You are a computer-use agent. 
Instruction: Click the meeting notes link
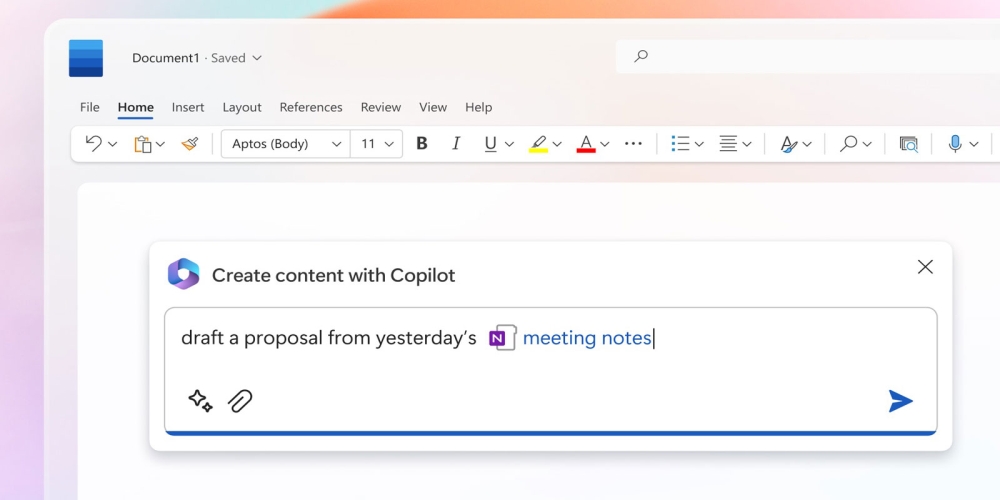(x=587, y=338)
